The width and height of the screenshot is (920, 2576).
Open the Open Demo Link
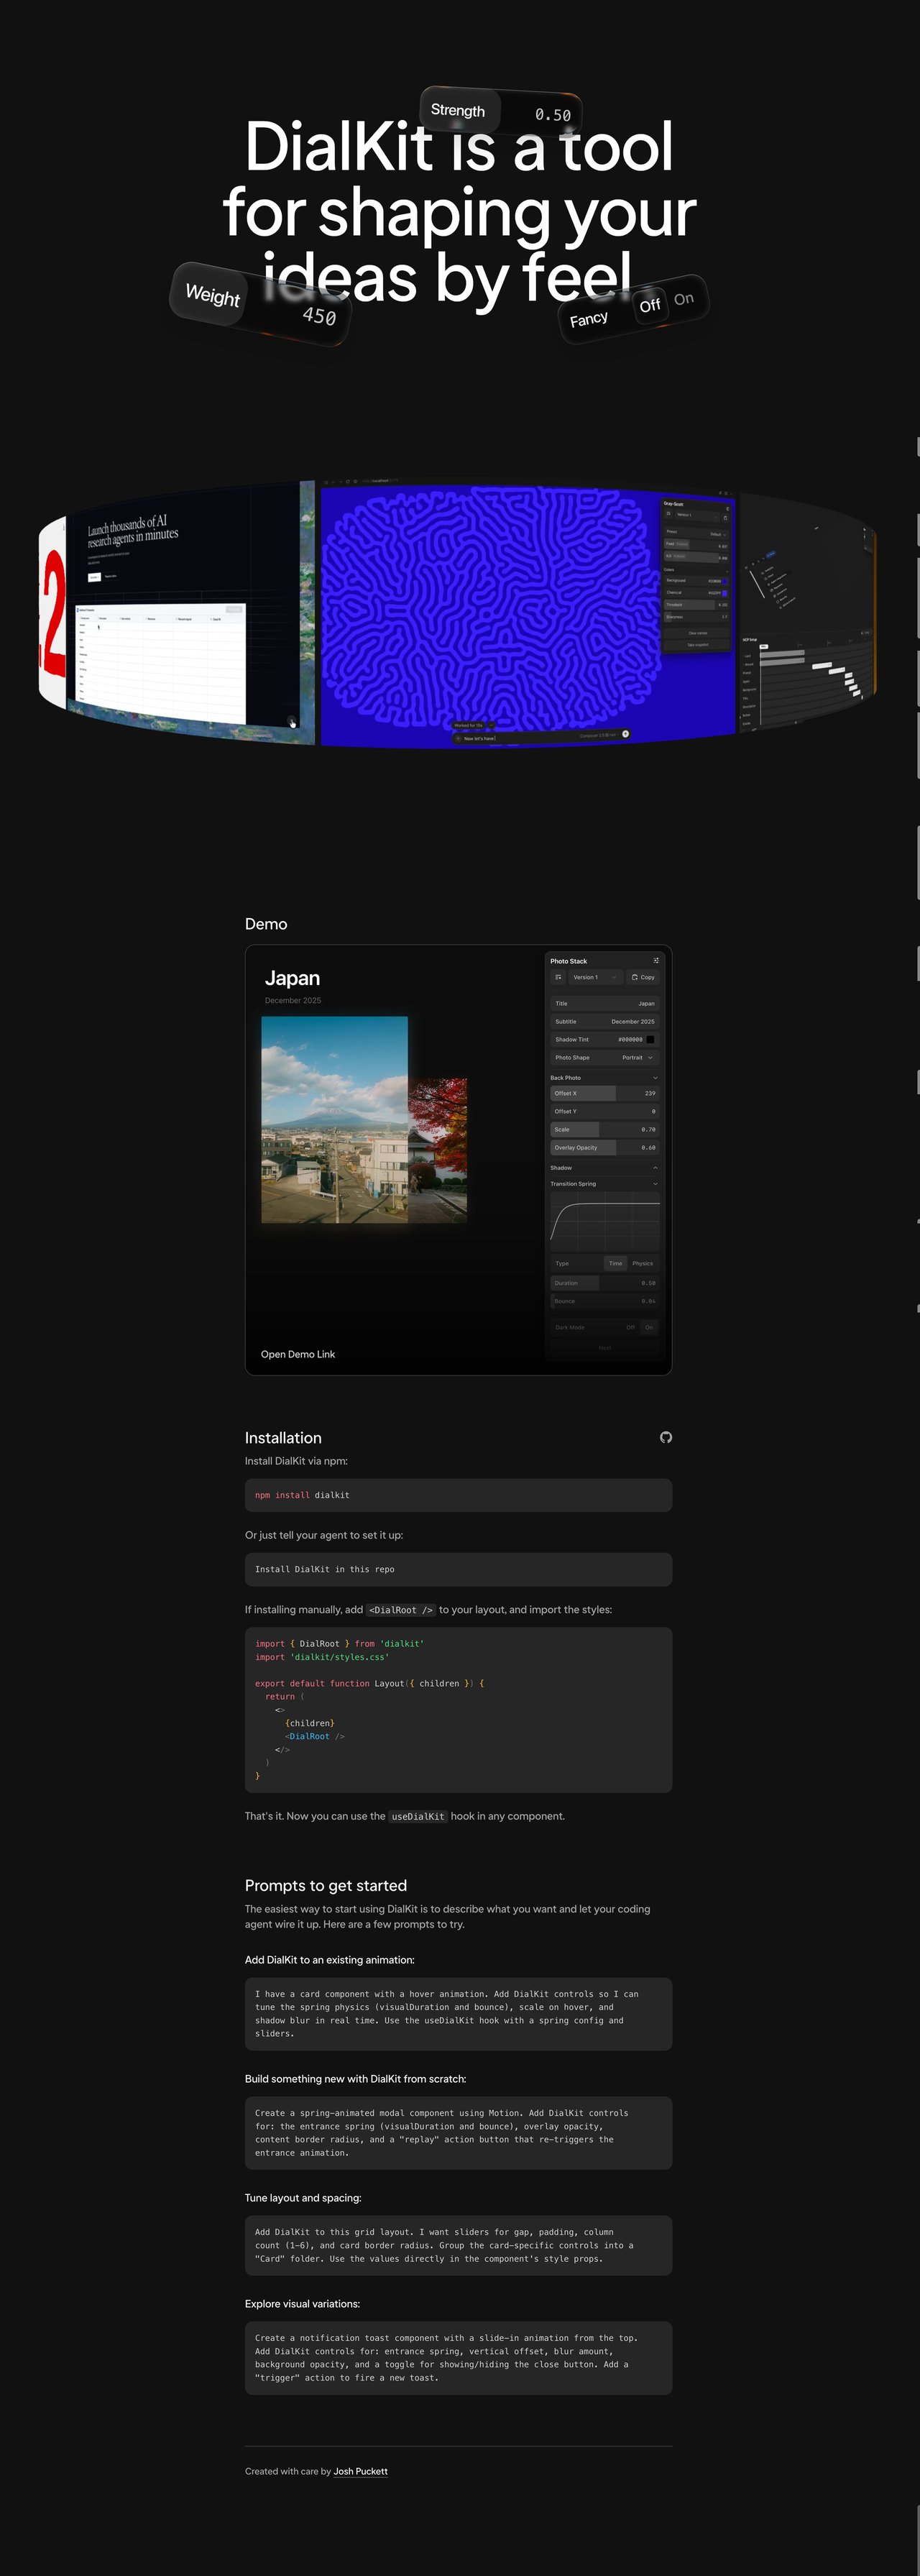298,1354
